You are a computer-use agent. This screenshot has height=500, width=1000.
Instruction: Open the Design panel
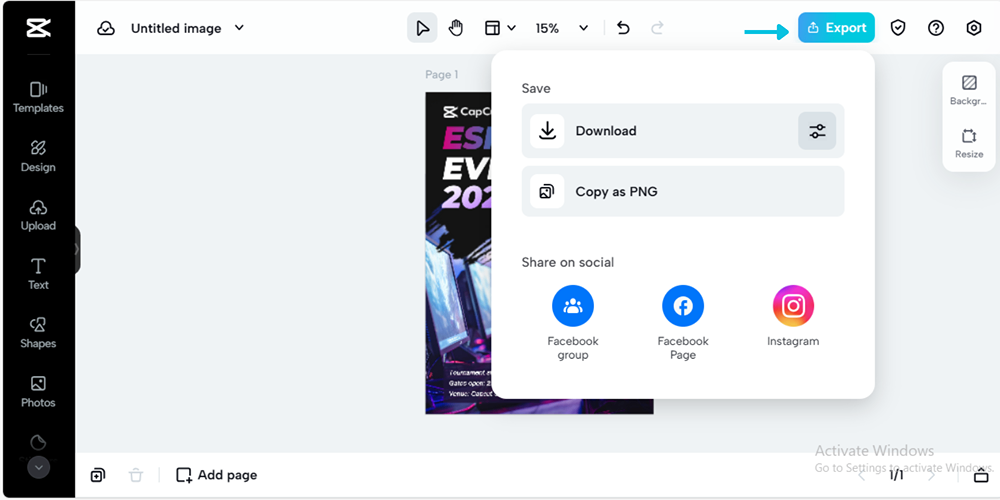pos(38,157)
